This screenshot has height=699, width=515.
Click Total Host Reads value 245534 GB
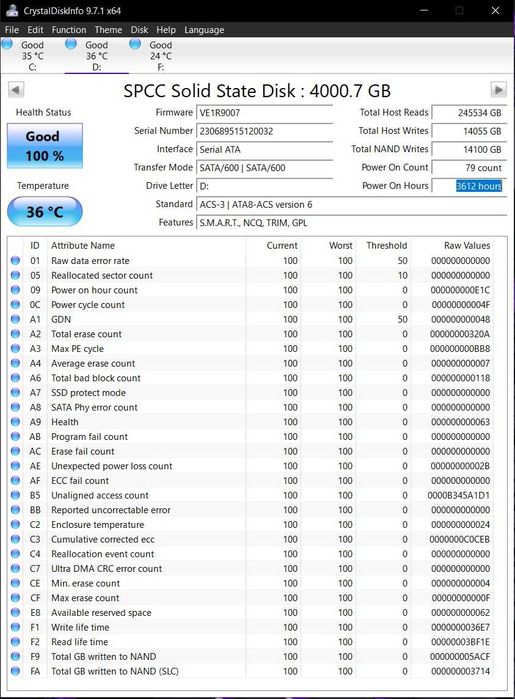pyautogui.click(x=469, y=113)
